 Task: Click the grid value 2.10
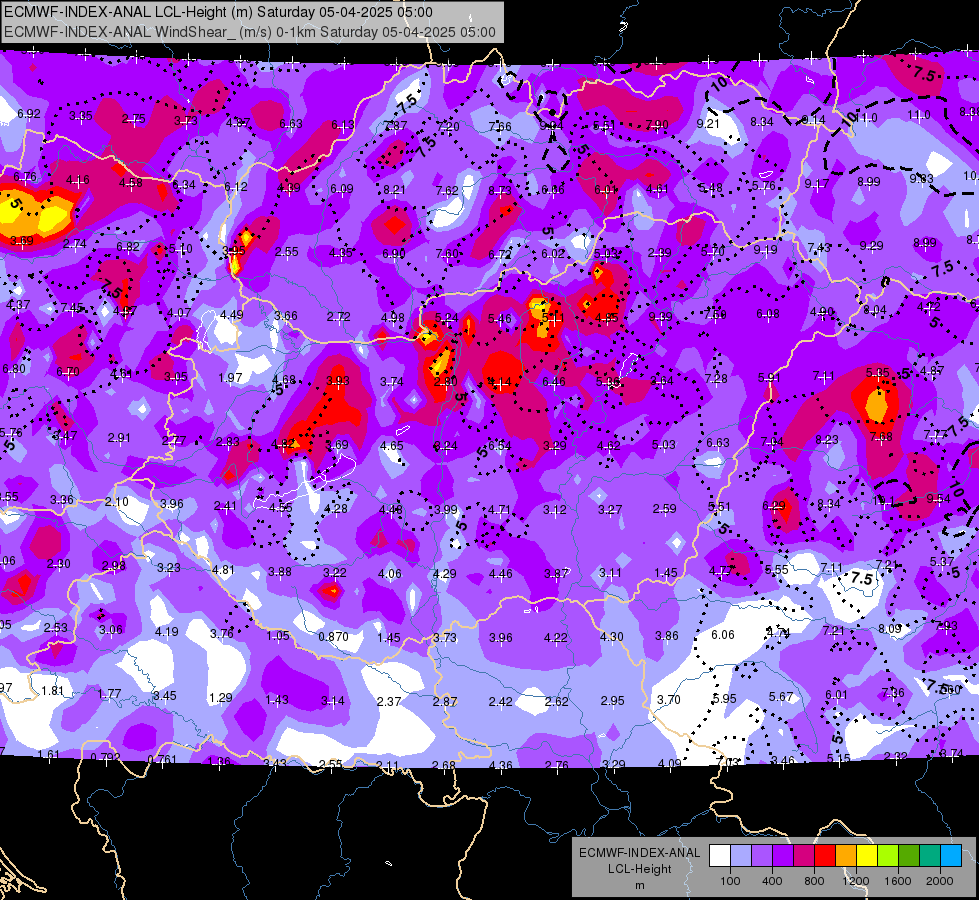pos(117,502)
